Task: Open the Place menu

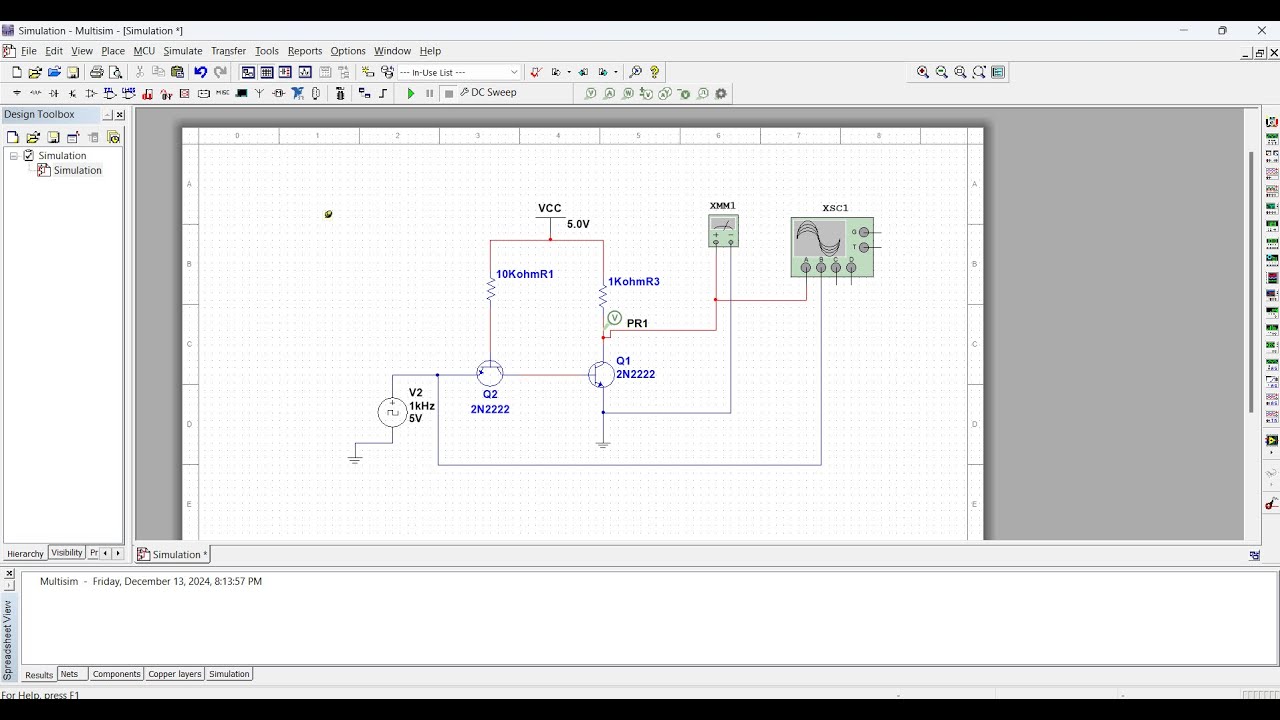Action: (113, 51)
